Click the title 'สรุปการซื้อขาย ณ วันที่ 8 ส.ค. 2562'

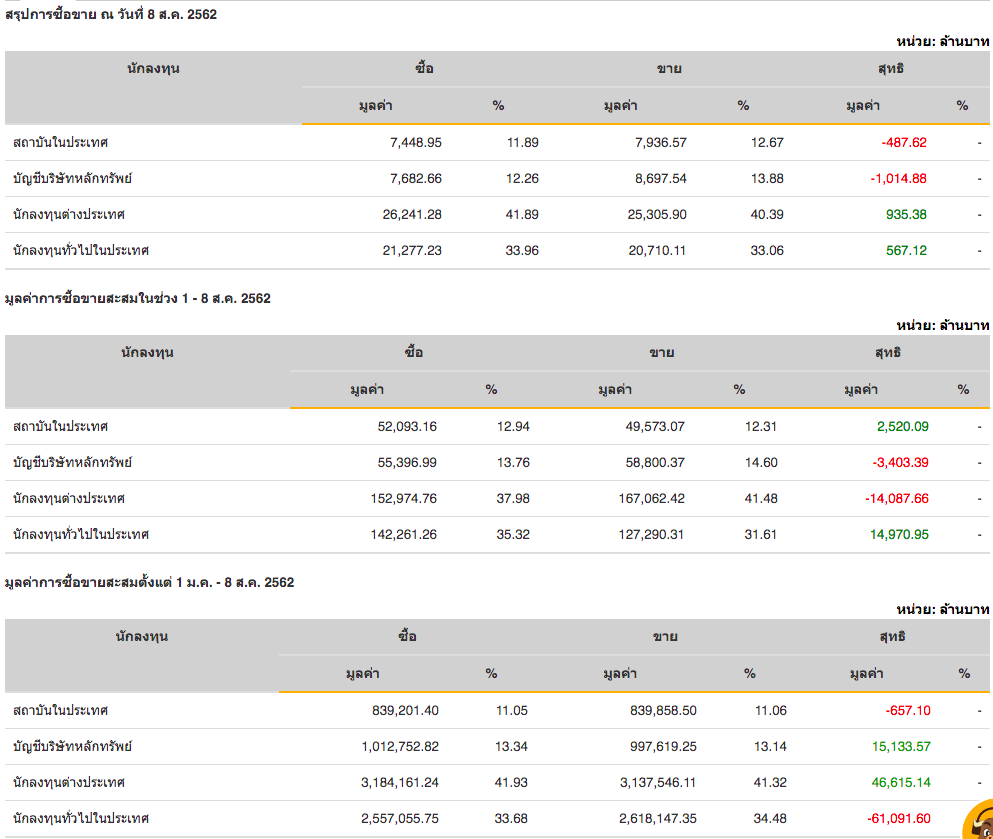tap(110, 14)
